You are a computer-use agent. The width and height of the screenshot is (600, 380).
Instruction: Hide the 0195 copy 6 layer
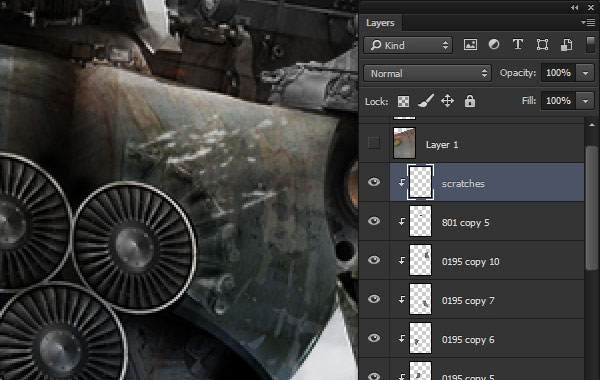pos(374,338)
